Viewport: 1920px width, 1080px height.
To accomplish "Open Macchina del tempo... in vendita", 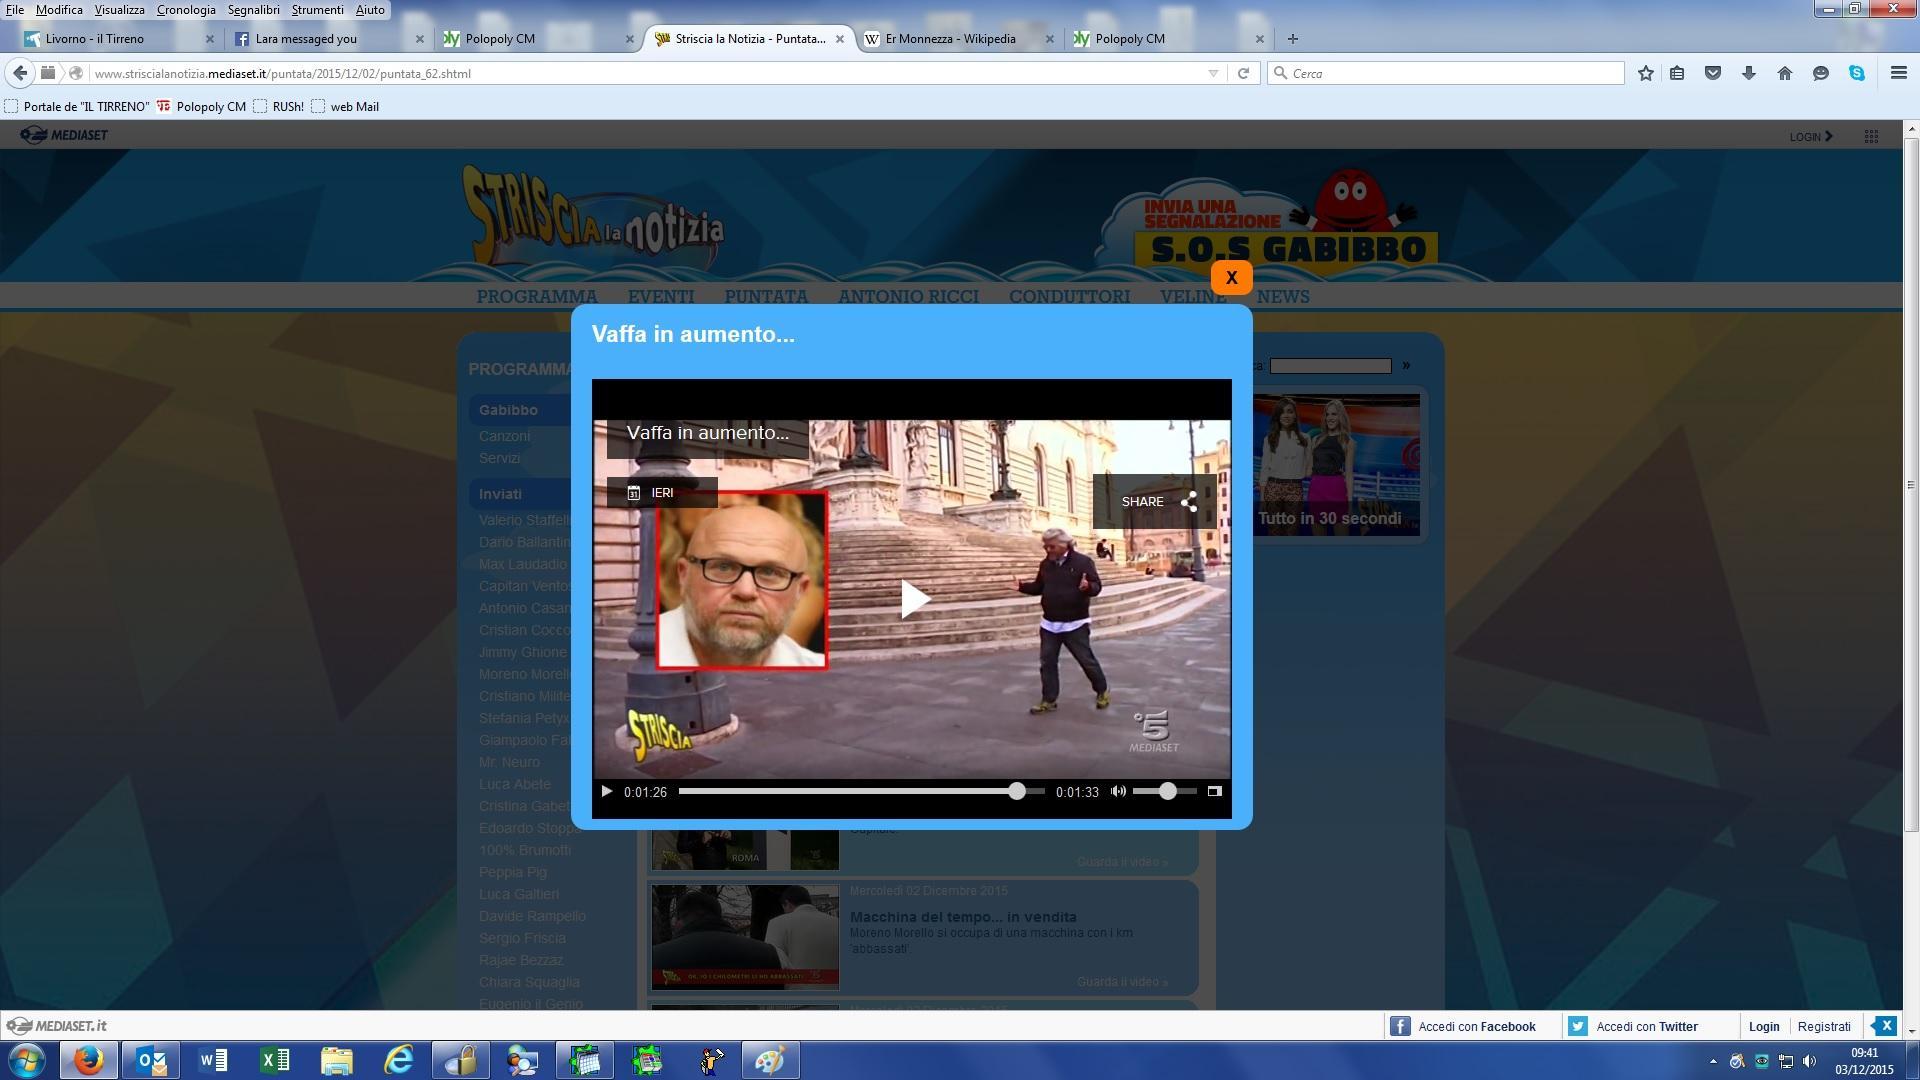I will (x=963, y=917).
